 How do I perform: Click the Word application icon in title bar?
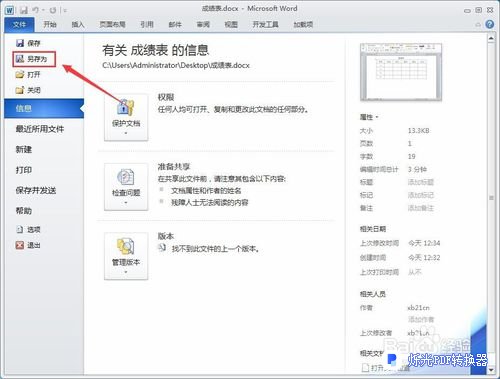click(9, 10)
